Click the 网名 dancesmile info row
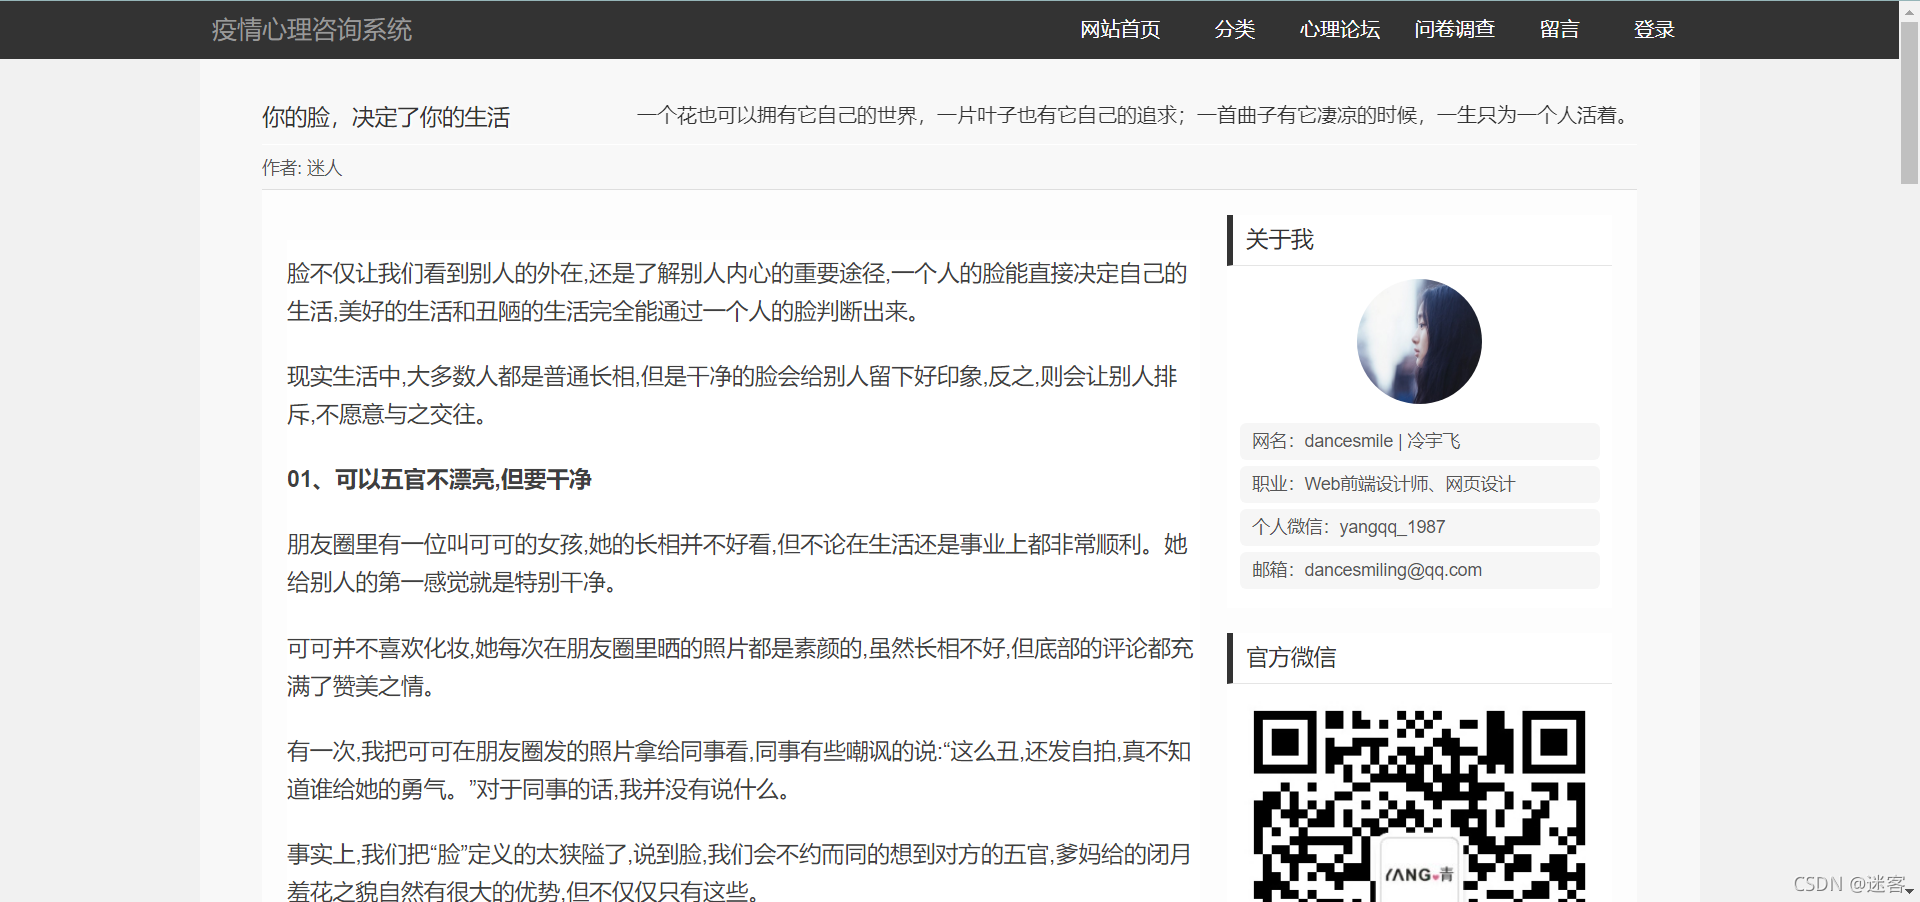 tap(1418, 441)
